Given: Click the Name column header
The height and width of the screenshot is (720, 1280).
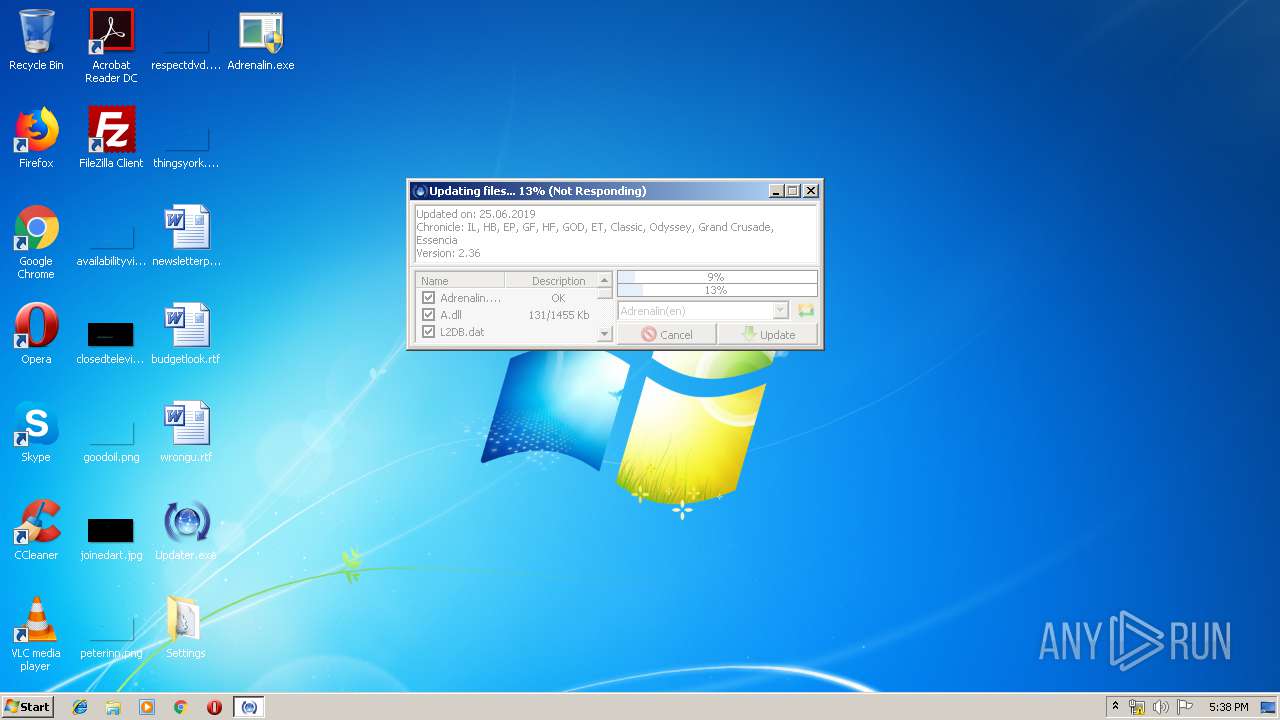Looking at the screenshot, I should click(x=460, y=281).
